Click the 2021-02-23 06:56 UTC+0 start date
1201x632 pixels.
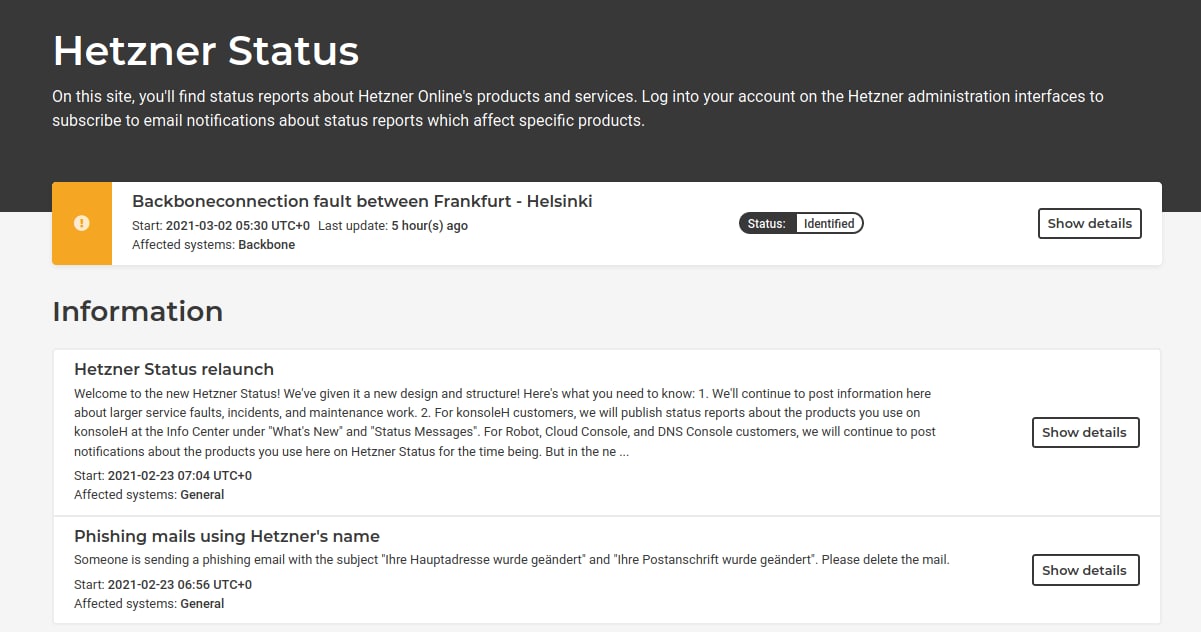point(180,585)
